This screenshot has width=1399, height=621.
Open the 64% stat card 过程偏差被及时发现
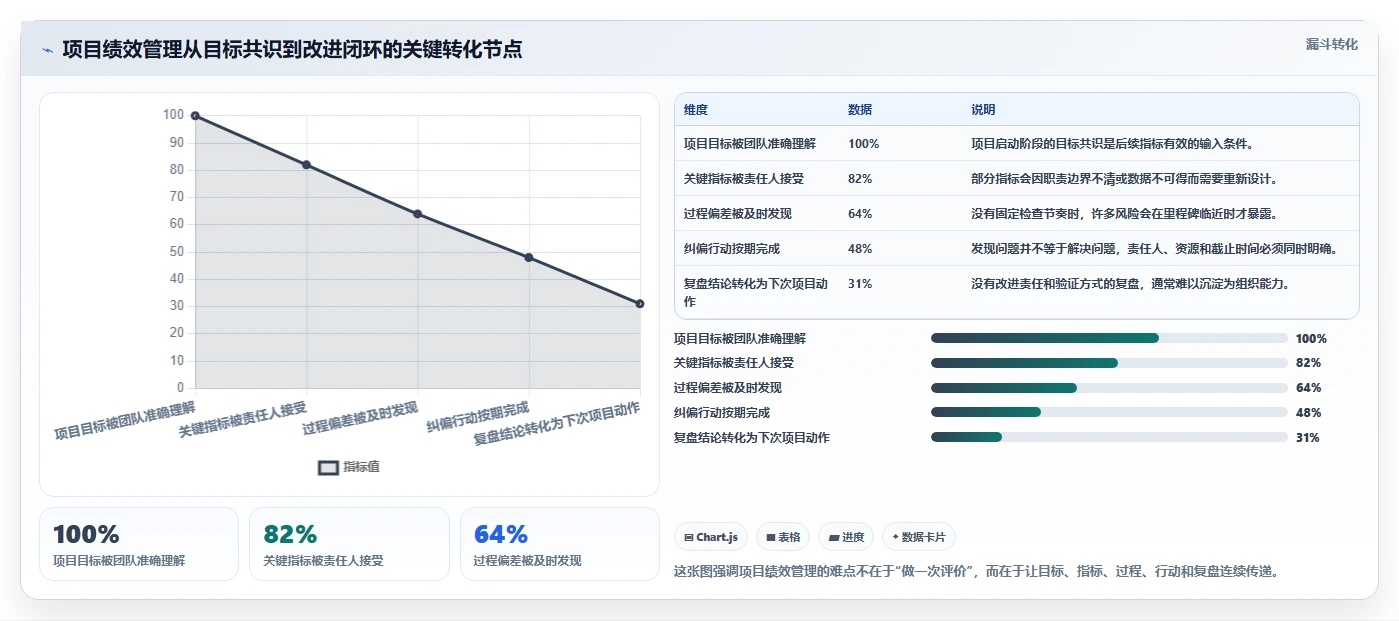[560, 544]
